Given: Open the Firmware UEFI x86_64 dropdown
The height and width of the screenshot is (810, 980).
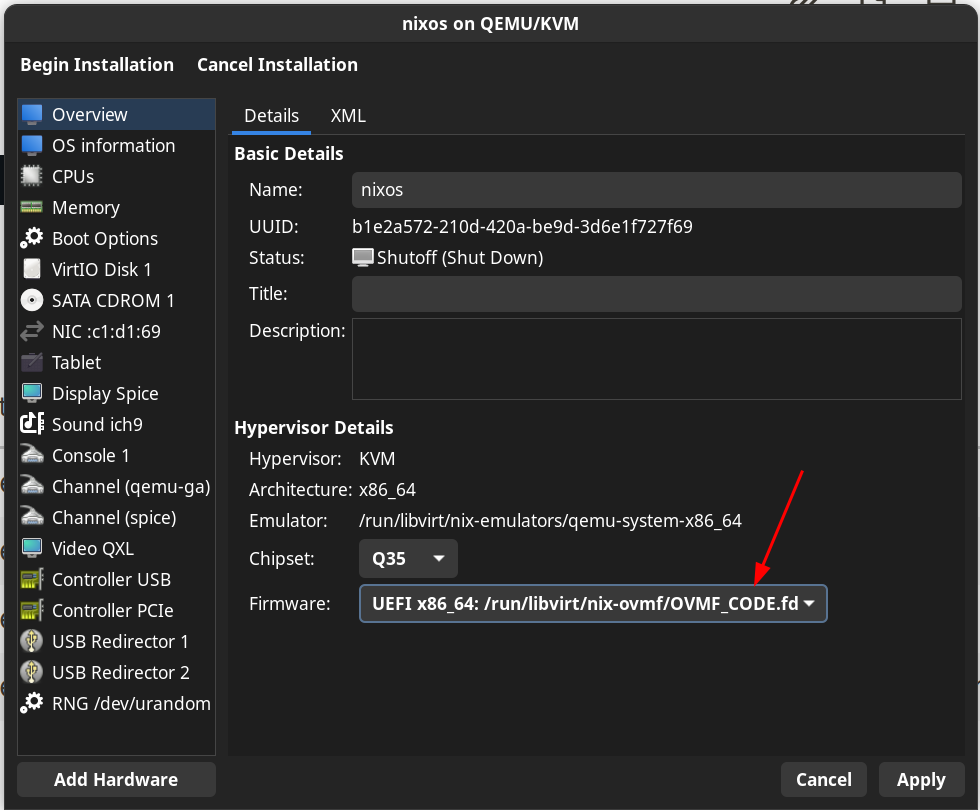Looking at the screenshot, I should [x=593, y=603].
